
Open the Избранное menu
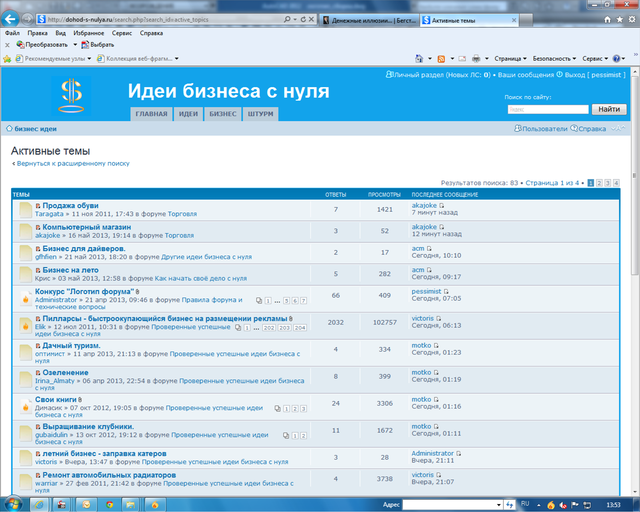(87, 33)
